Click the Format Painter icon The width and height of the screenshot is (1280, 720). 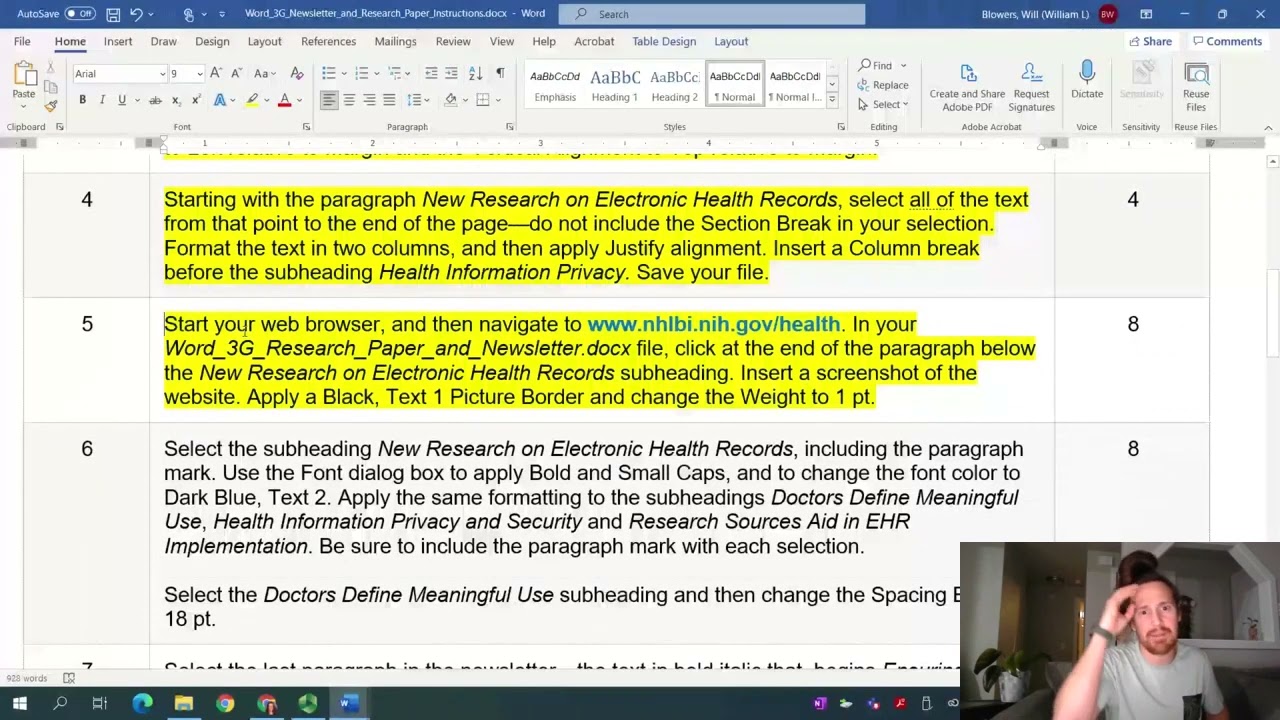(51, 105)
